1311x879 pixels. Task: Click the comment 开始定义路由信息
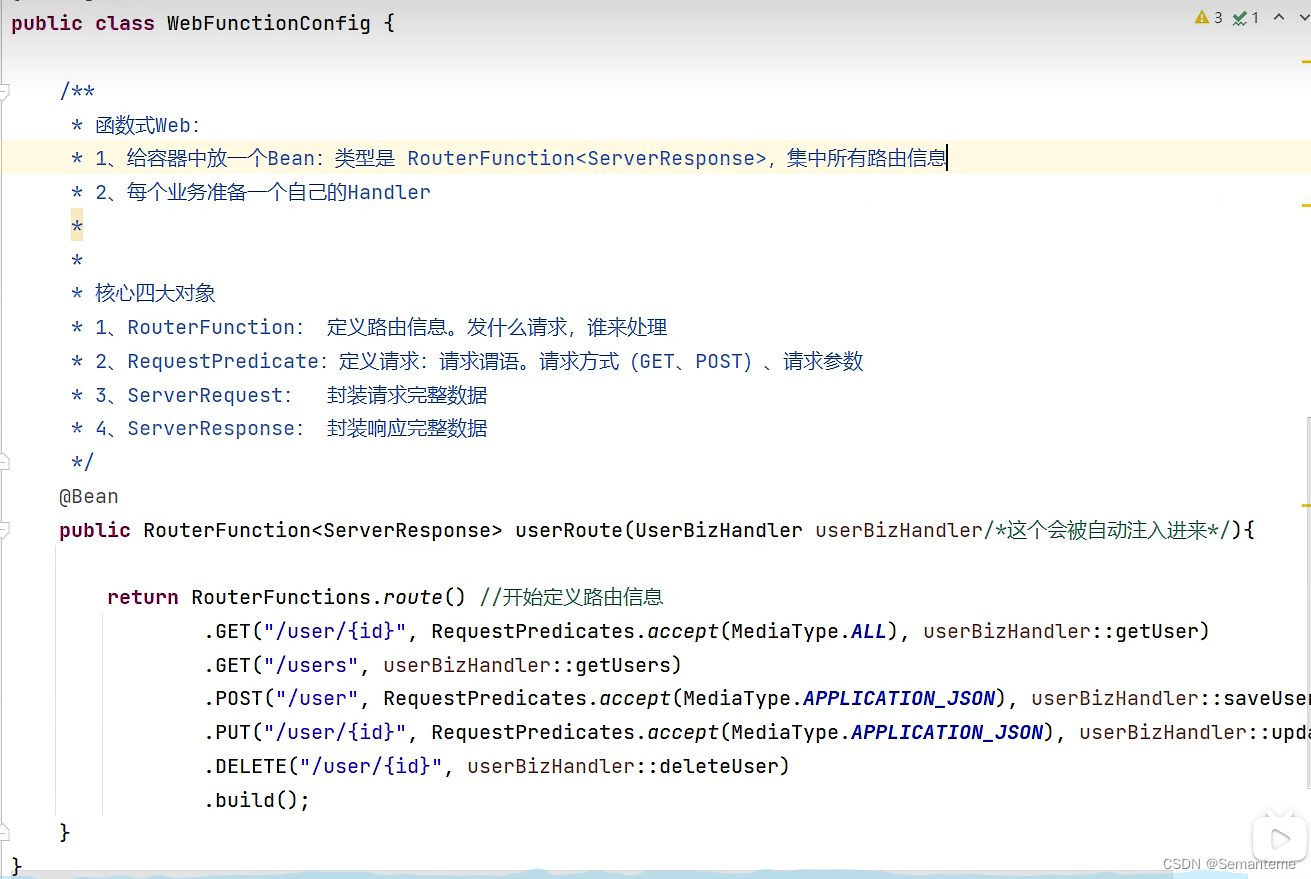coord(571,597)
